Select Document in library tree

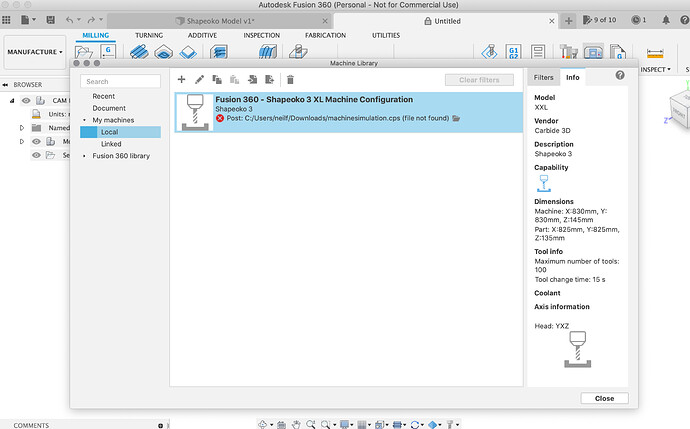[x=109, y=108]
